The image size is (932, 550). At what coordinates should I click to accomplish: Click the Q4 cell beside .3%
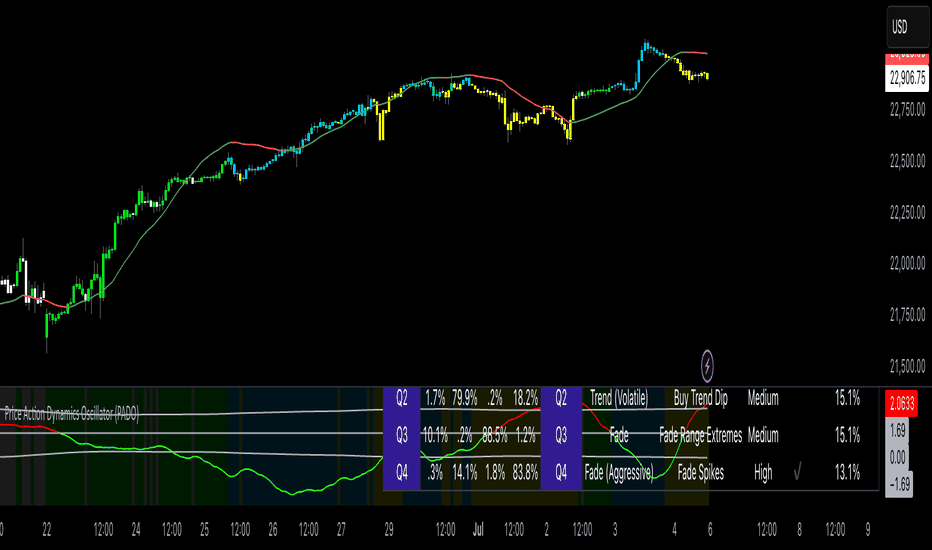[x=402, y=473]
